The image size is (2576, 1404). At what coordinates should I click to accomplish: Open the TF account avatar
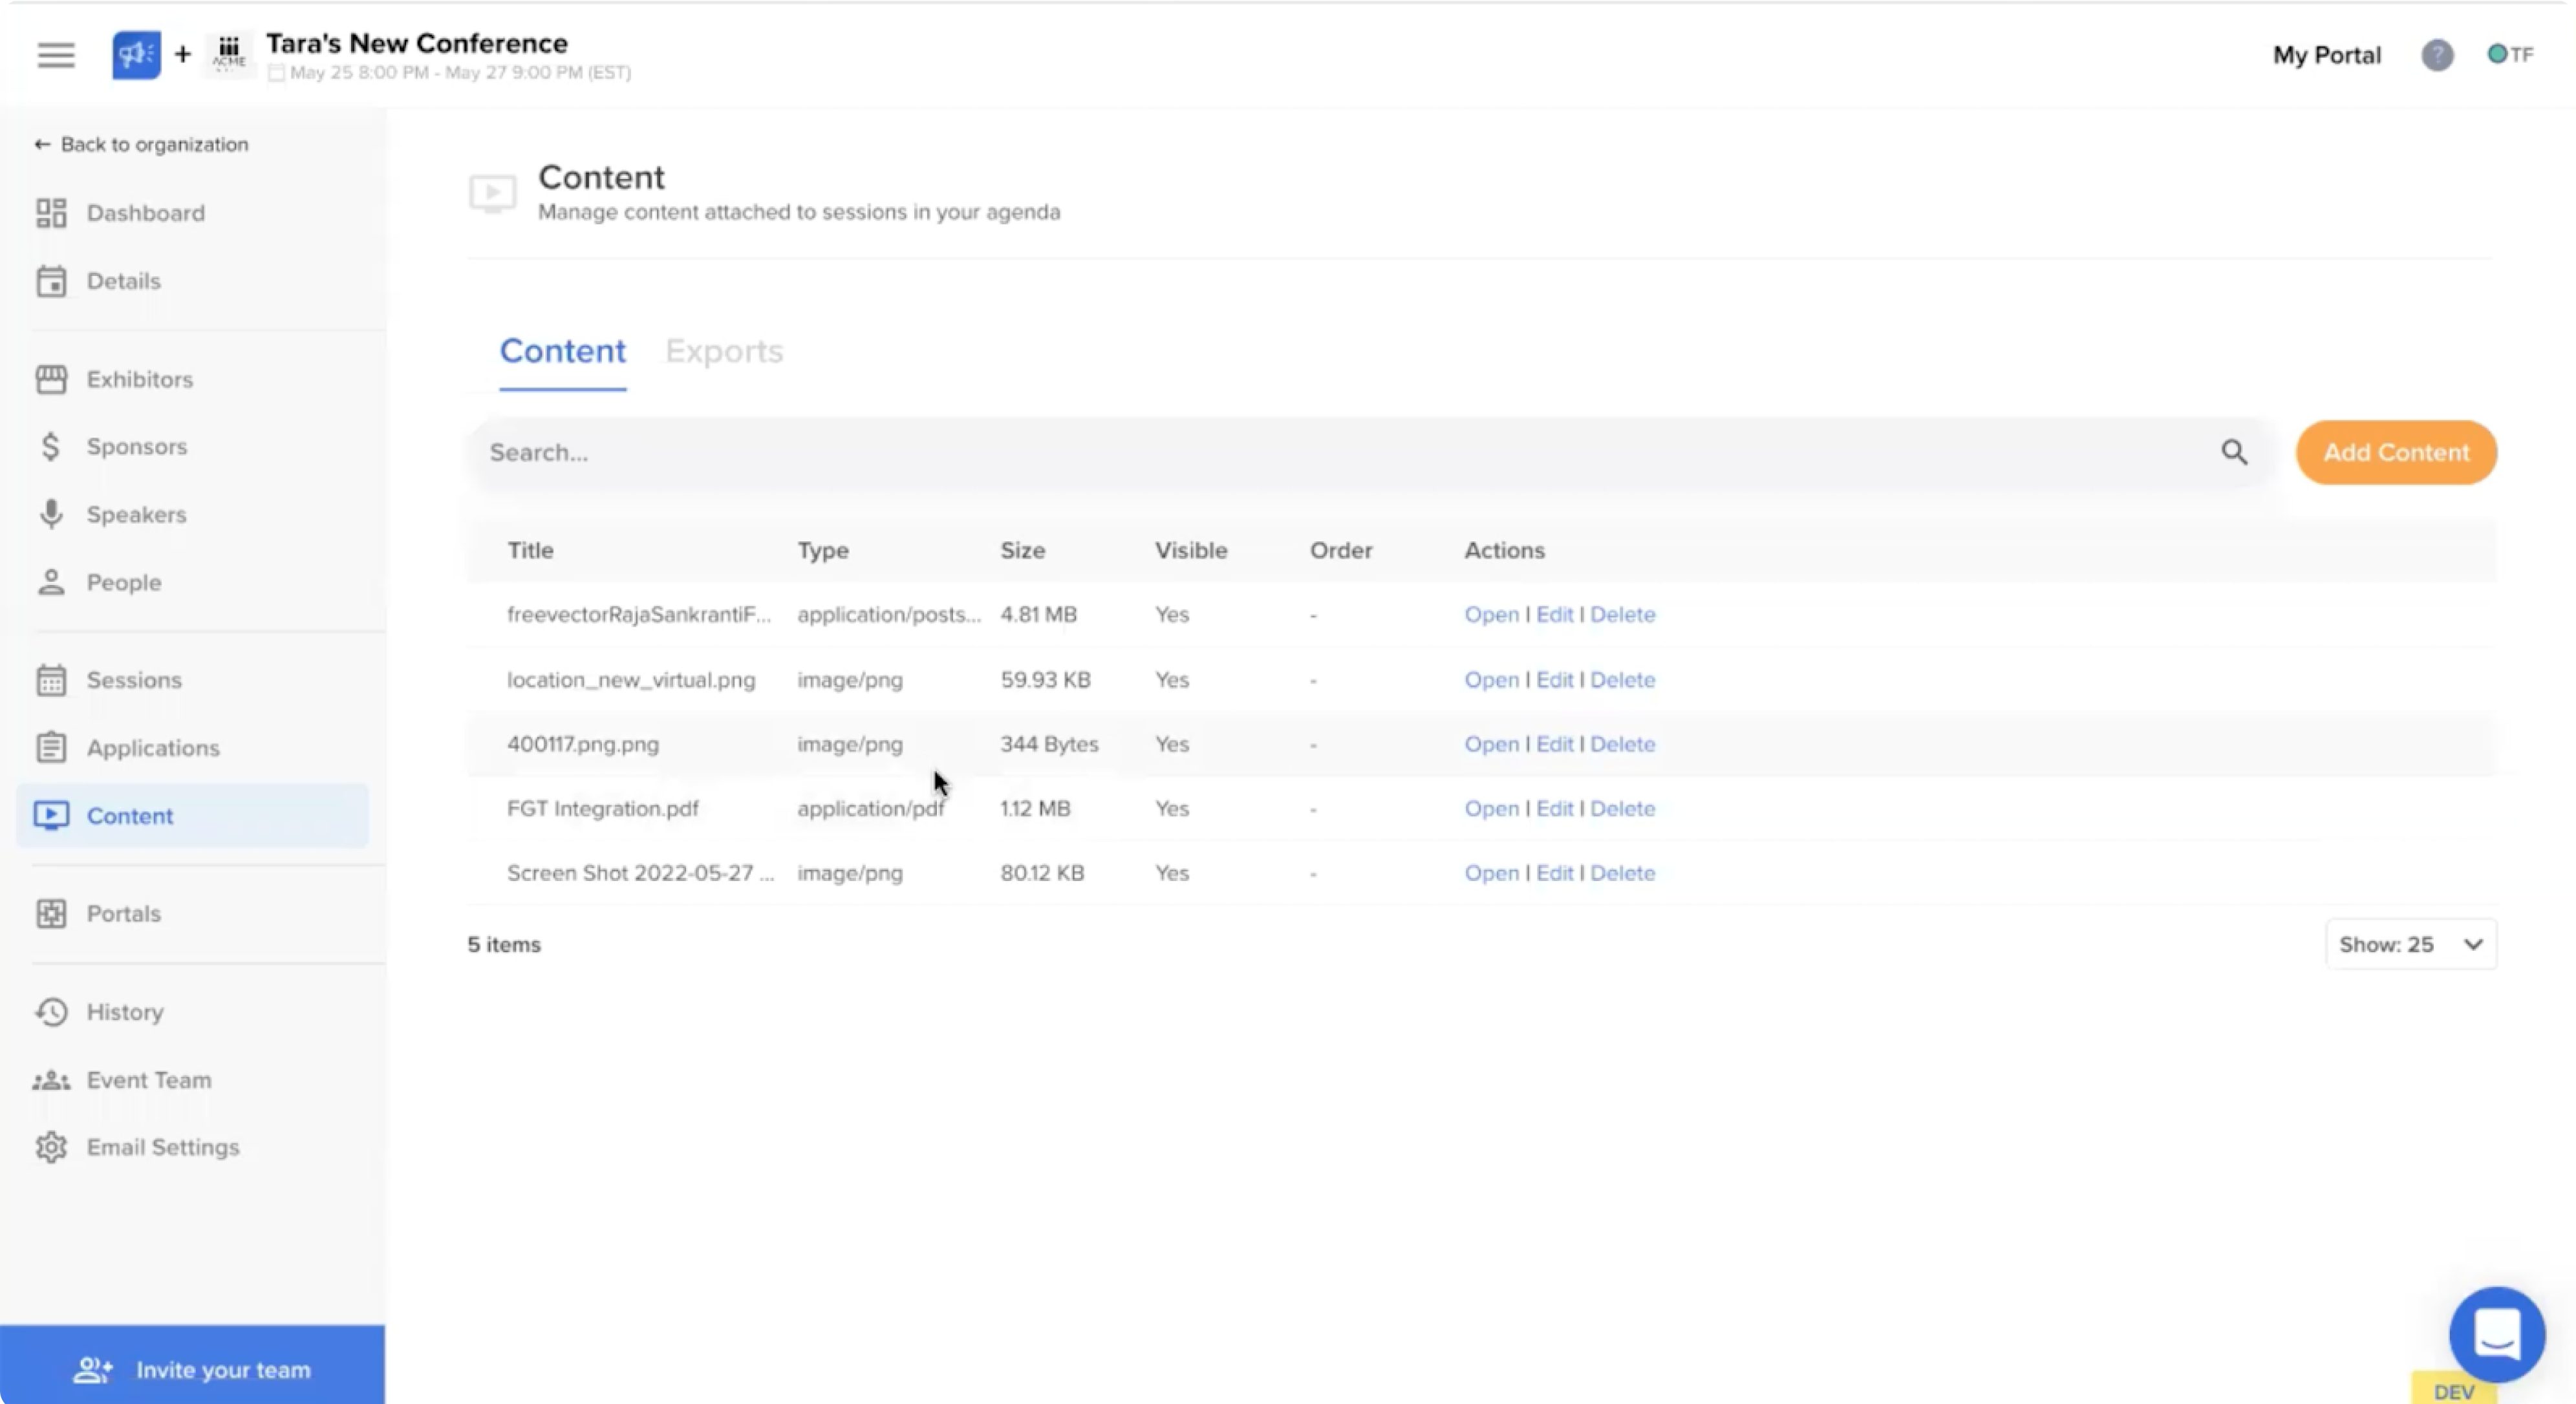[2511, 55]
